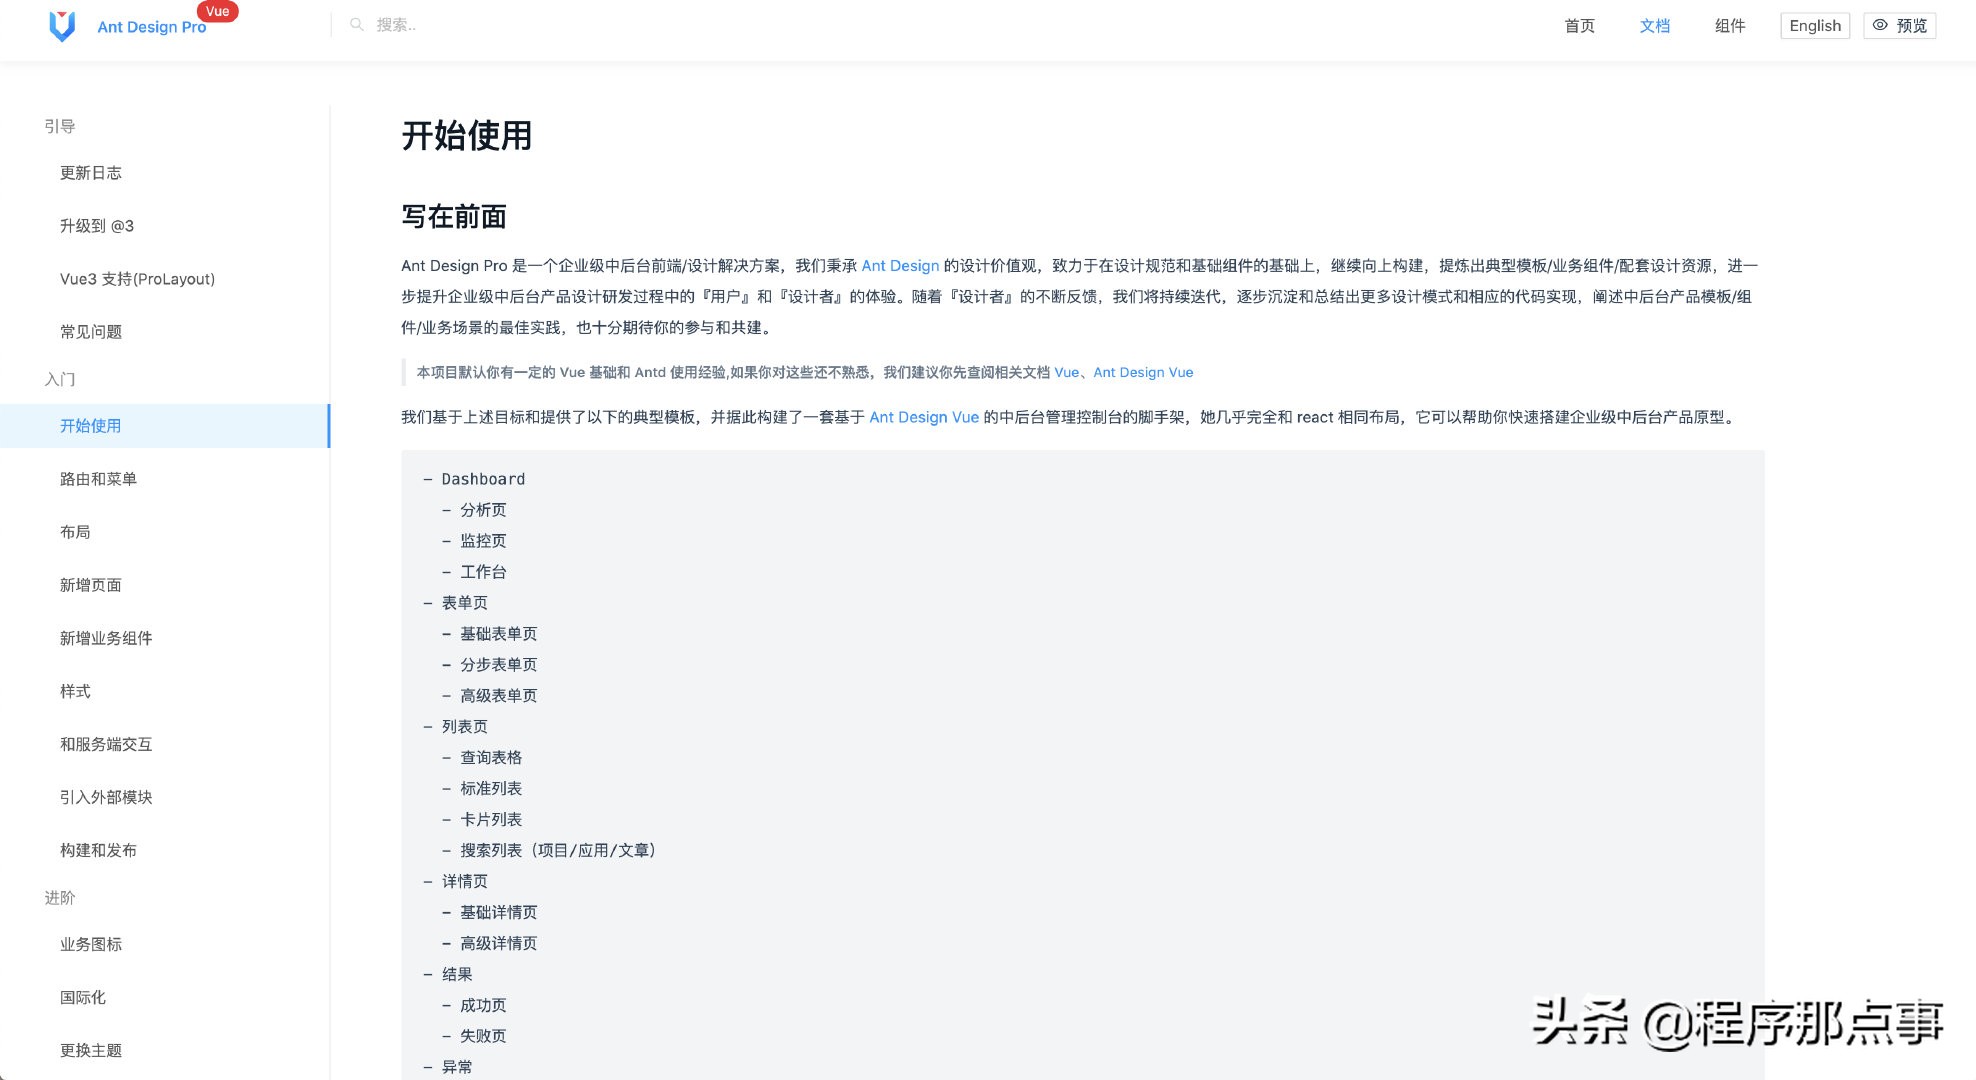Open the 样式 sidebar item
Image resolution: width=1976 pixels, height=1080 pixels.
[x=75, y=691]
